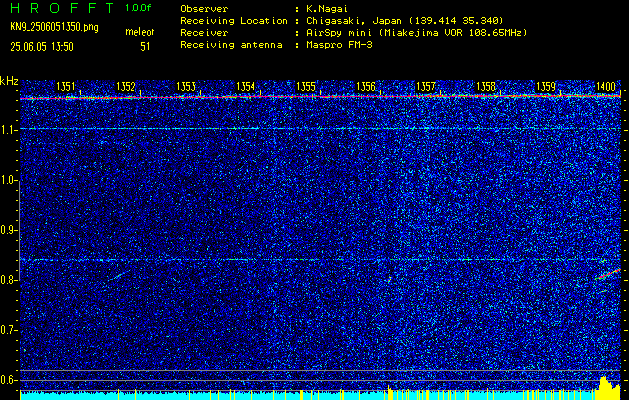Screen dimensions: 629x400
Task: Click the 0.9 kHz axis label
Action: 8,230
